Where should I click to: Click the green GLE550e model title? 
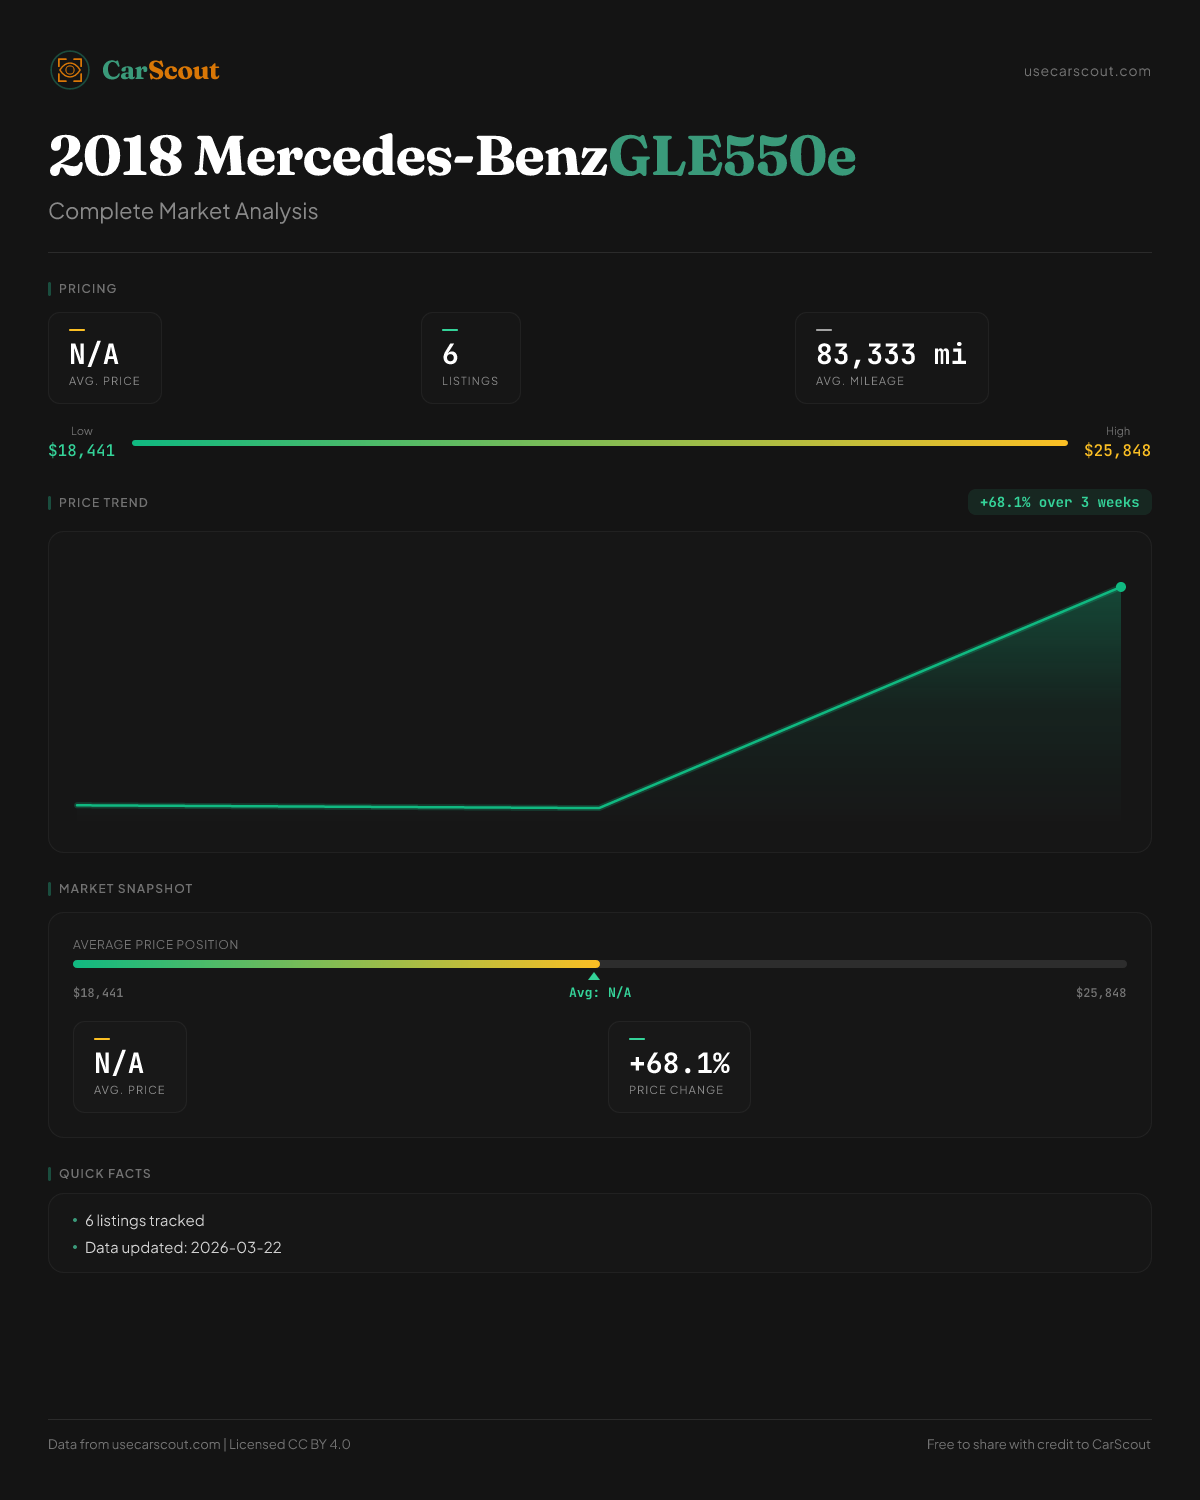click(732, 156)
